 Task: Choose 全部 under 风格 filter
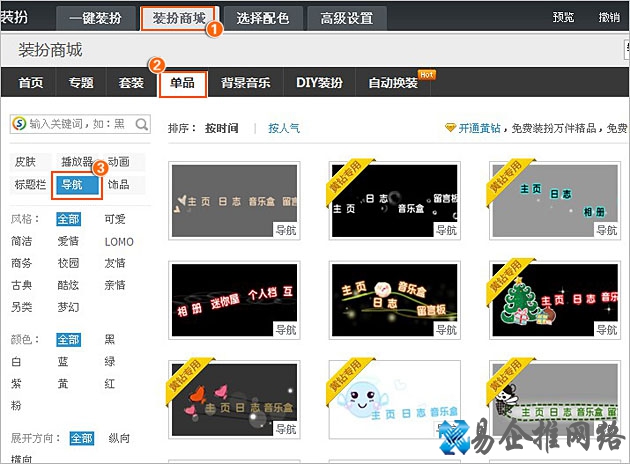pos(68,219)
